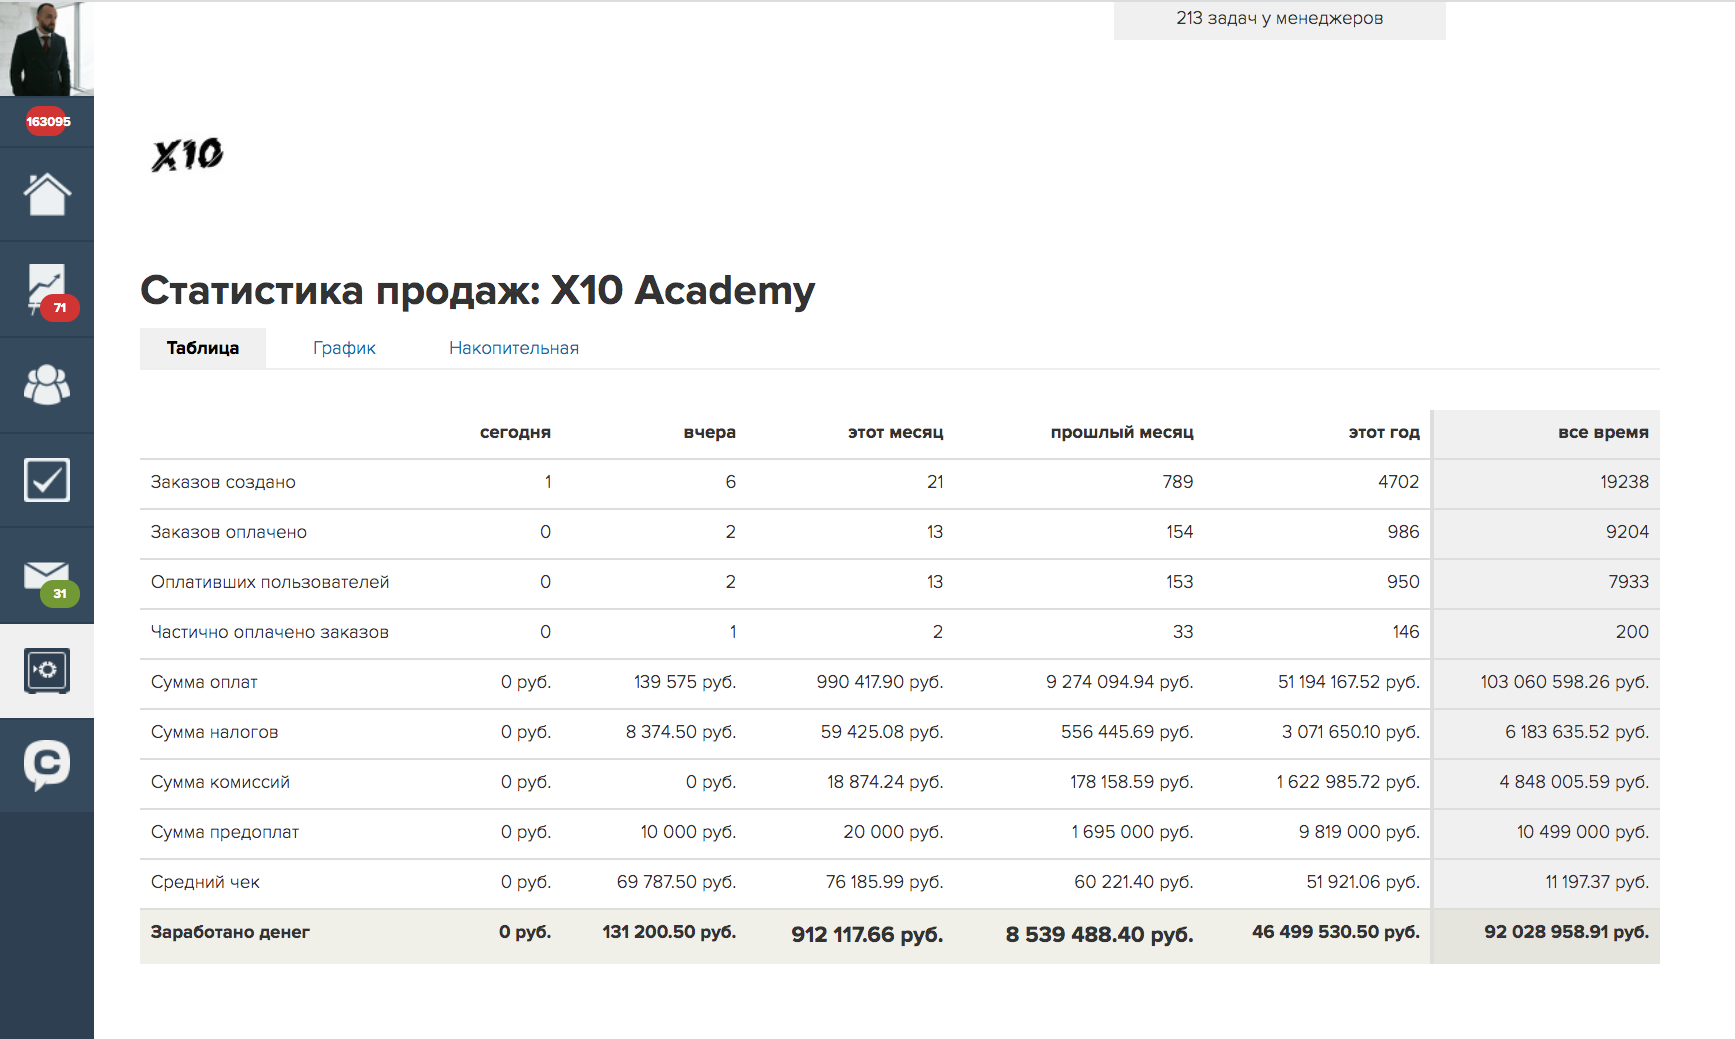Click the 46 499 530.50 руб. value
Image resolution: width=1735 pixels, height=1039 pixels.
point(1336,932)
